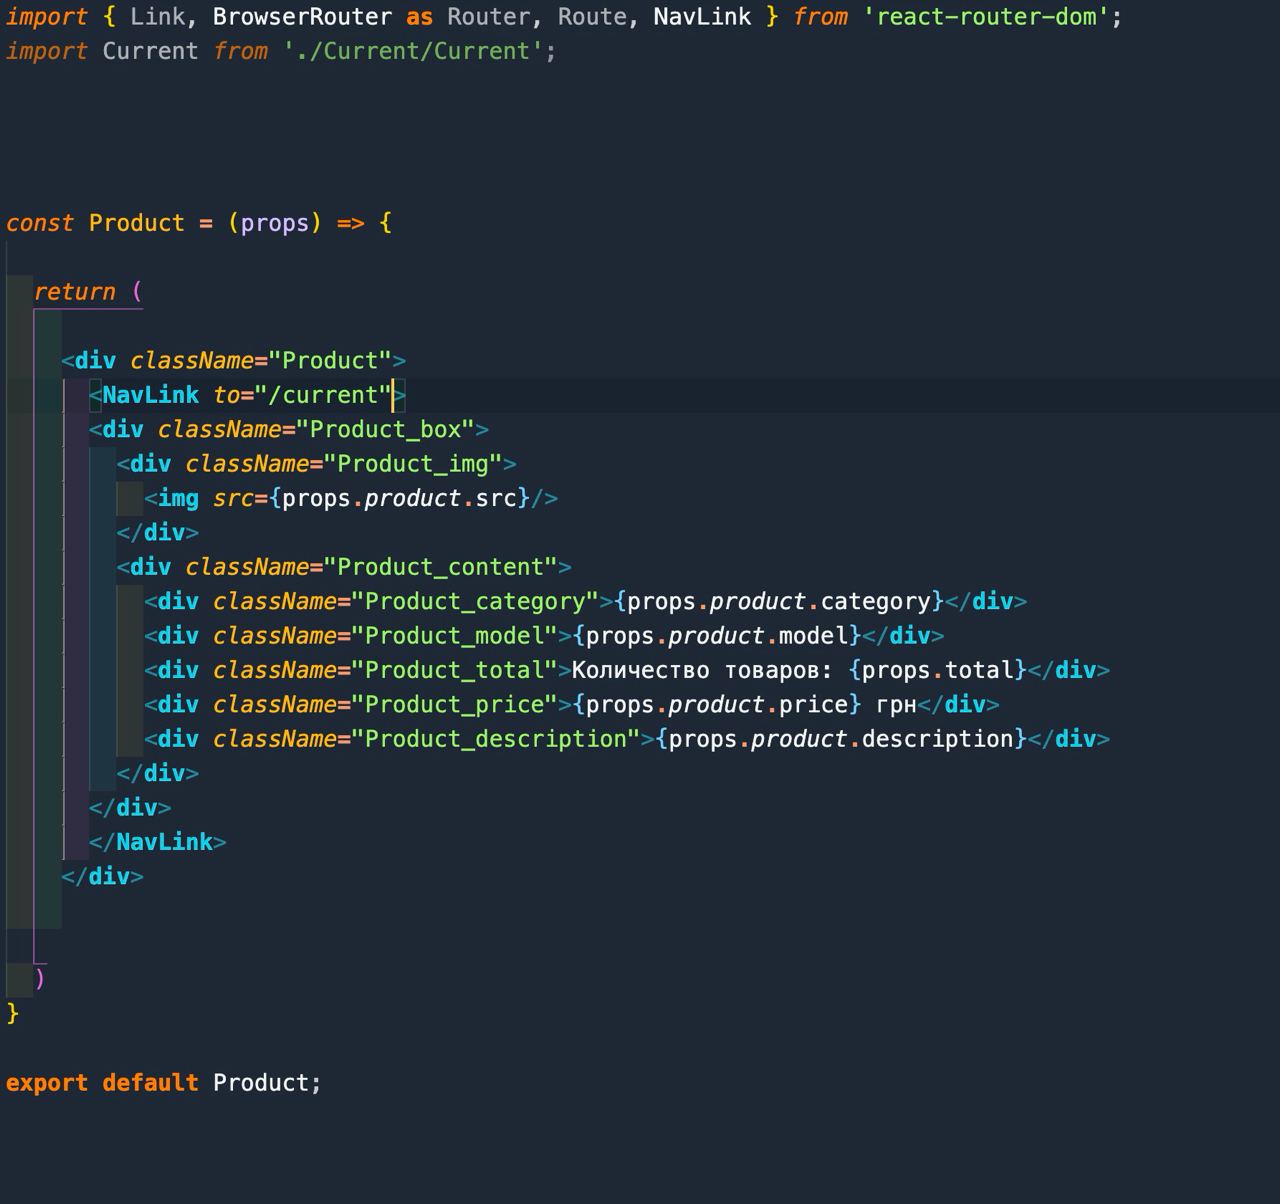1280x1204 pixels.
Task: Click the 'return' keyword
Action: (x=75, y=292)
